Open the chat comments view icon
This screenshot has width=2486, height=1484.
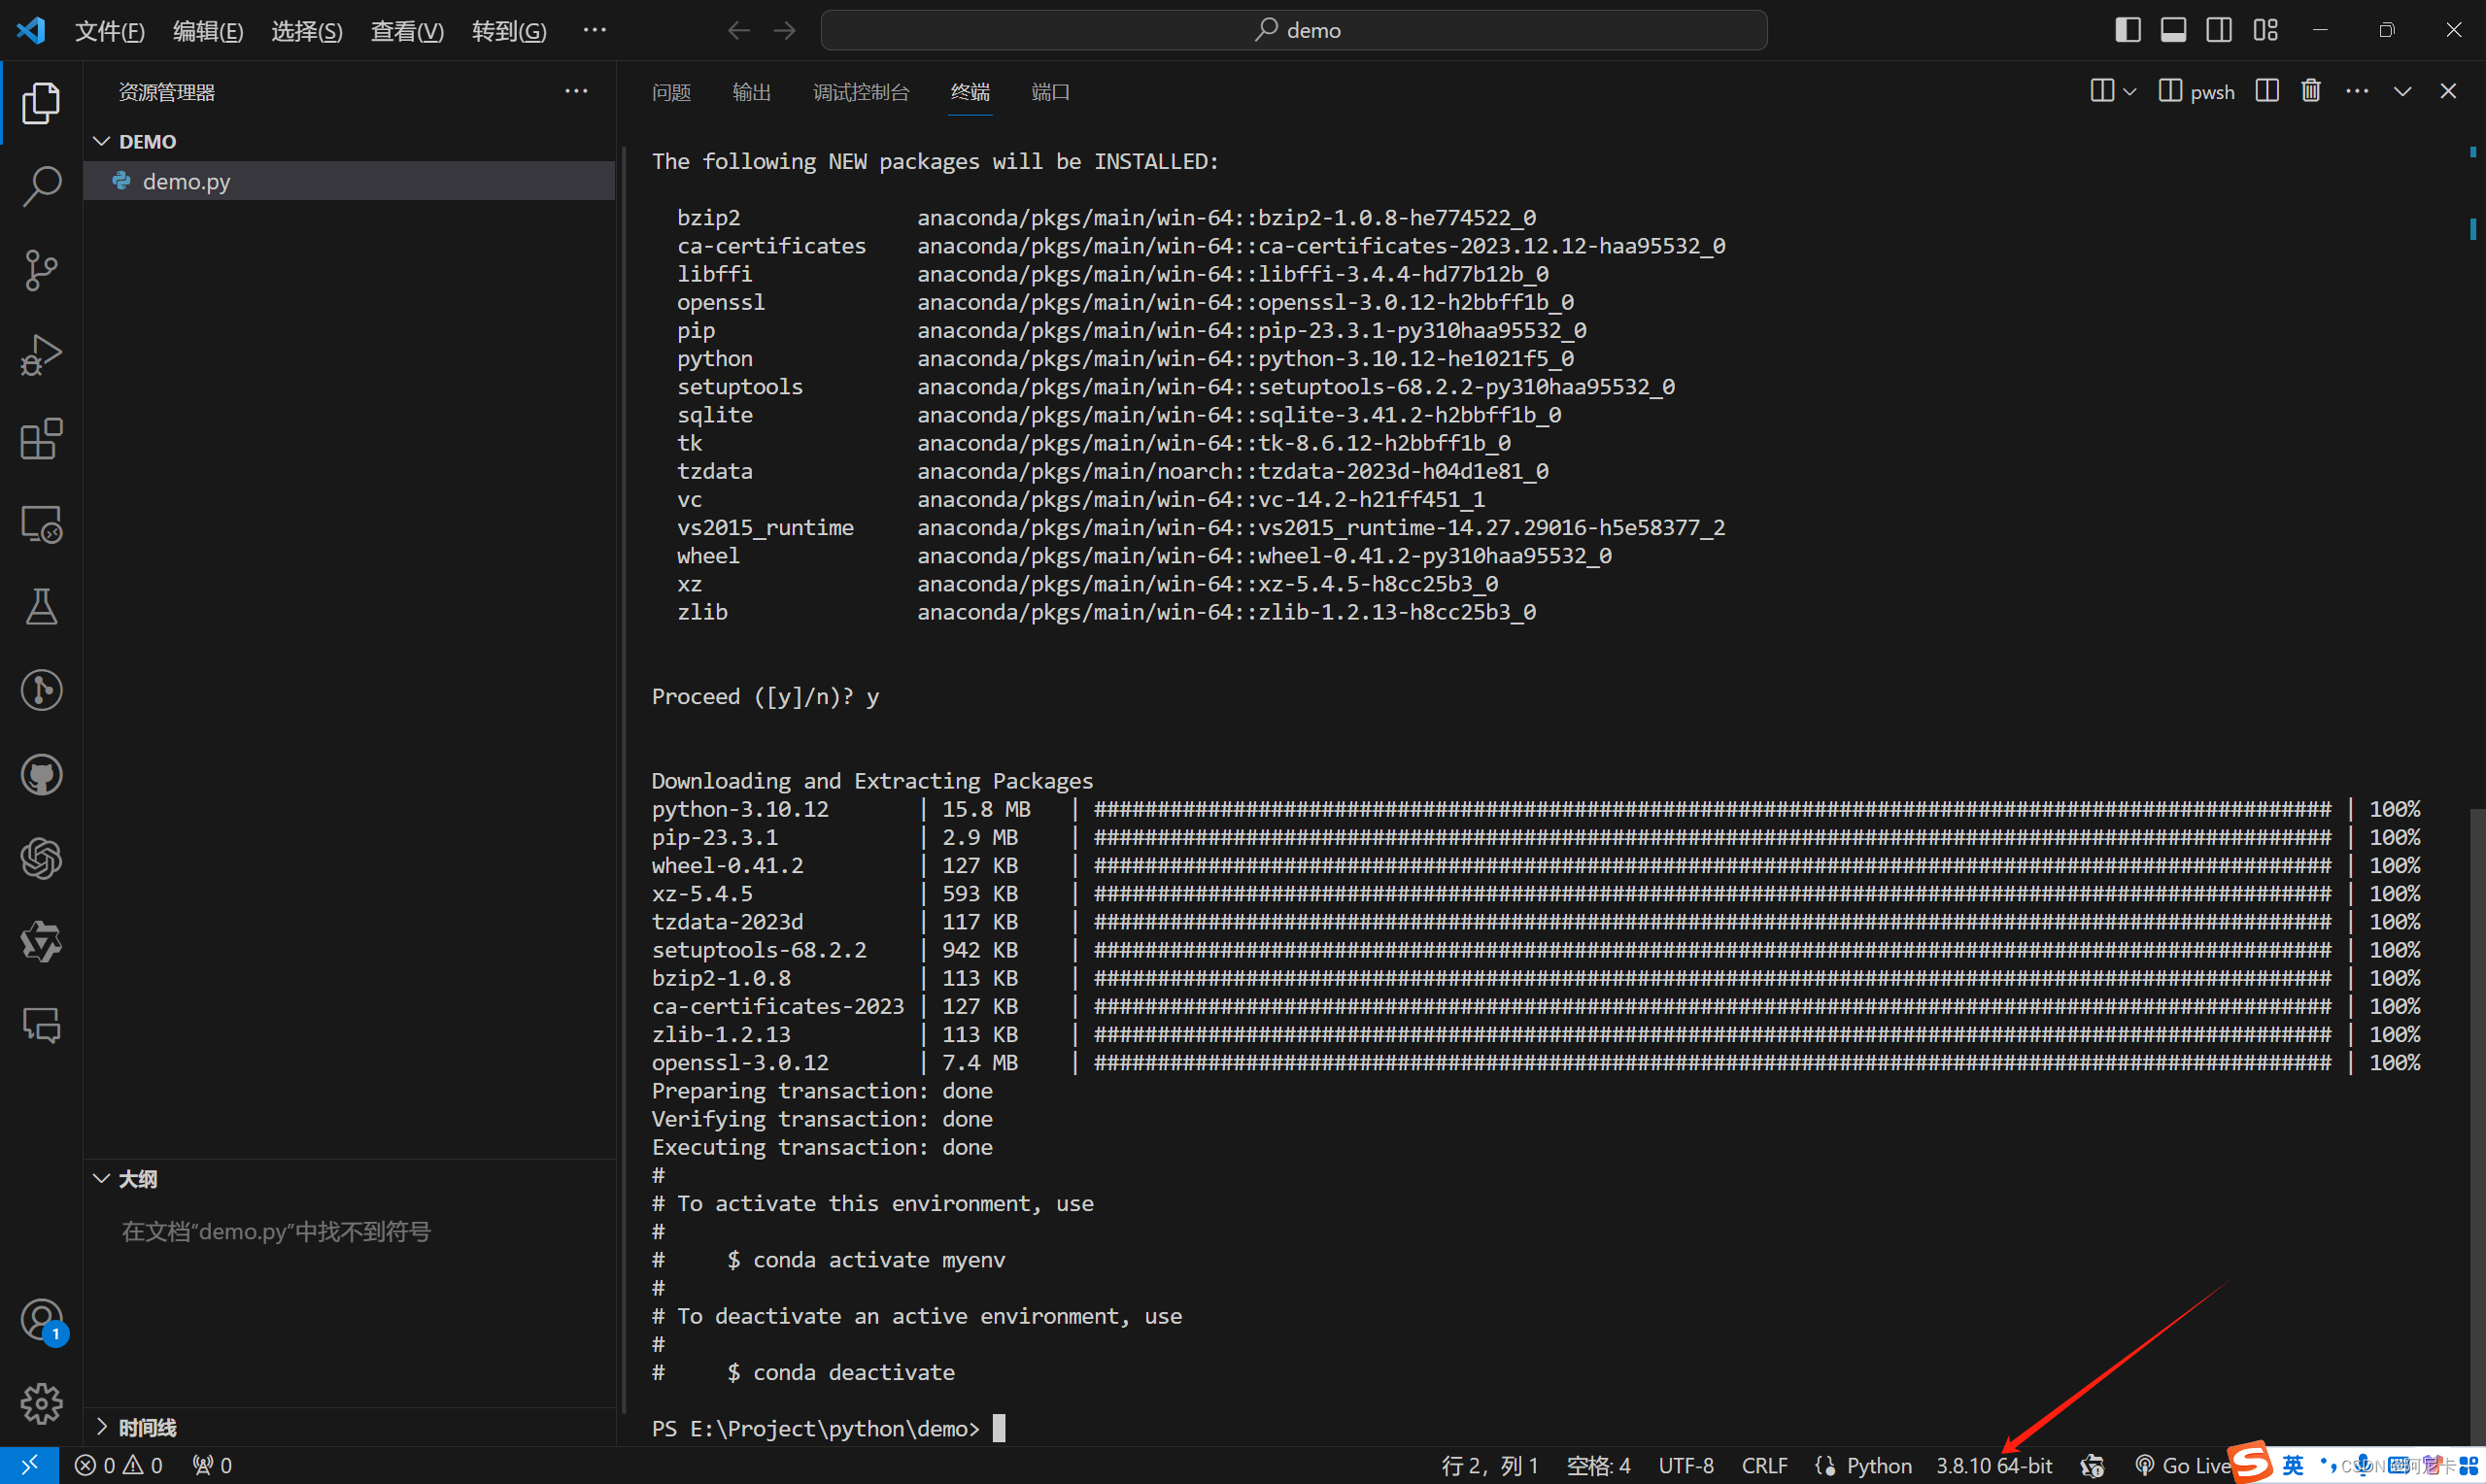pos(41,1025)
